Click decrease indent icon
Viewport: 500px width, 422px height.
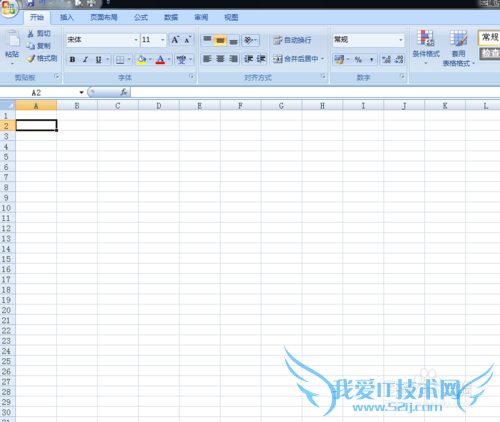coord(249,59)
